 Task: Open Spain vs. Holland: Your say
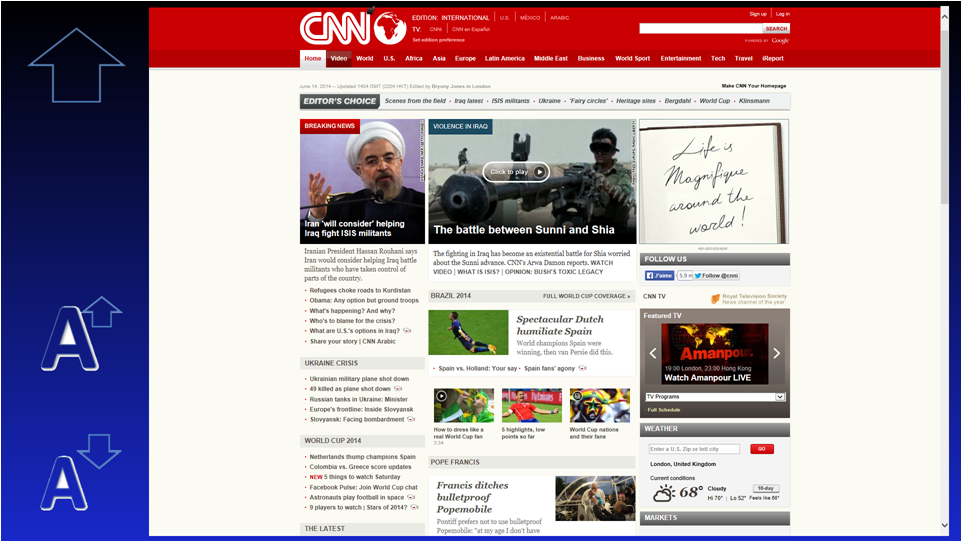coord(477,368)
